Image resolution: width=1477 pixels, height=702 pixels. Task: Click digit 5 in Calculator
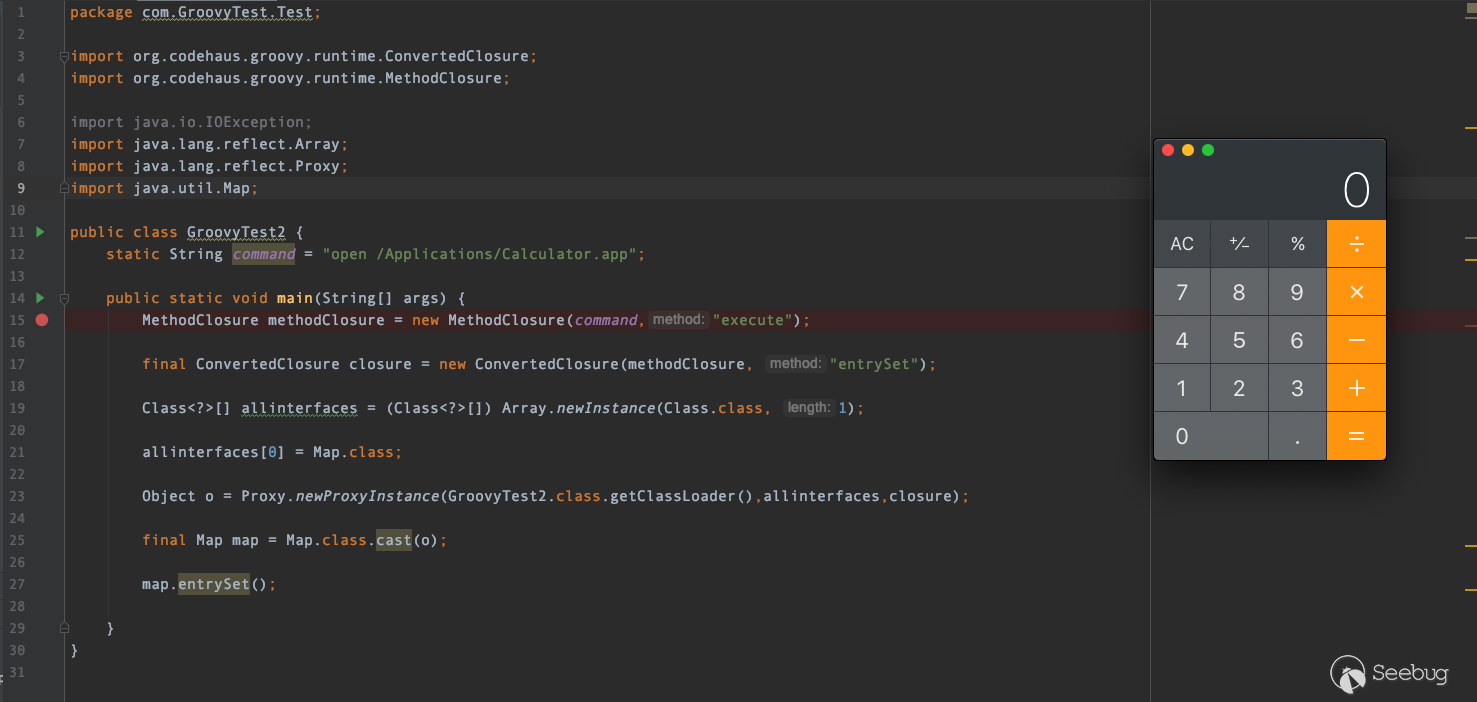[1239, 340]
